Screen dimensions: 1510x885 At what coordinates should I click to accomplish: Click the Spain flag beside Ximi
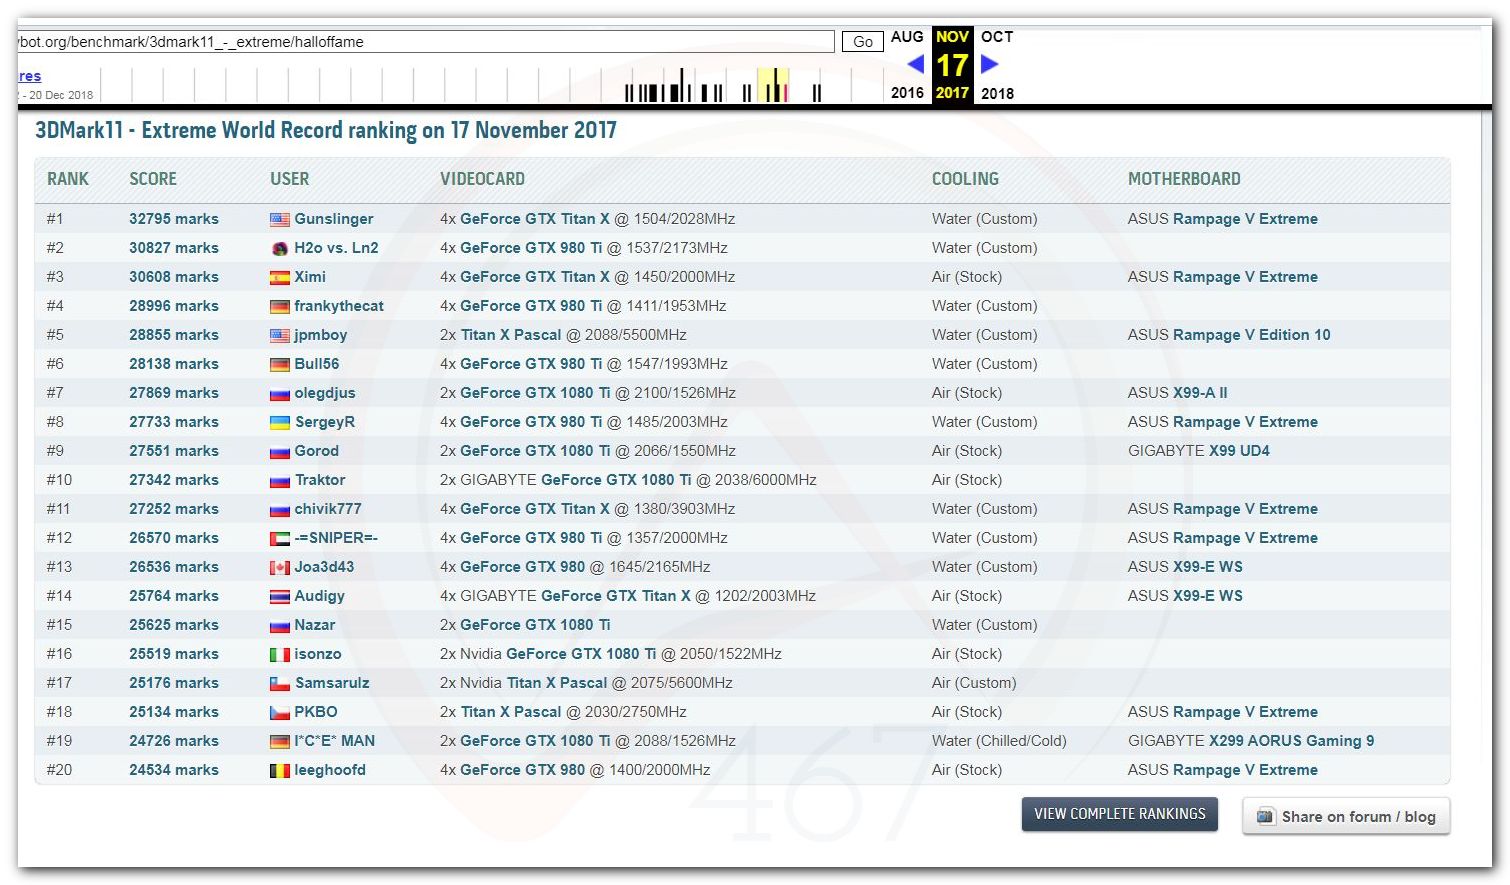pos(280,278)
